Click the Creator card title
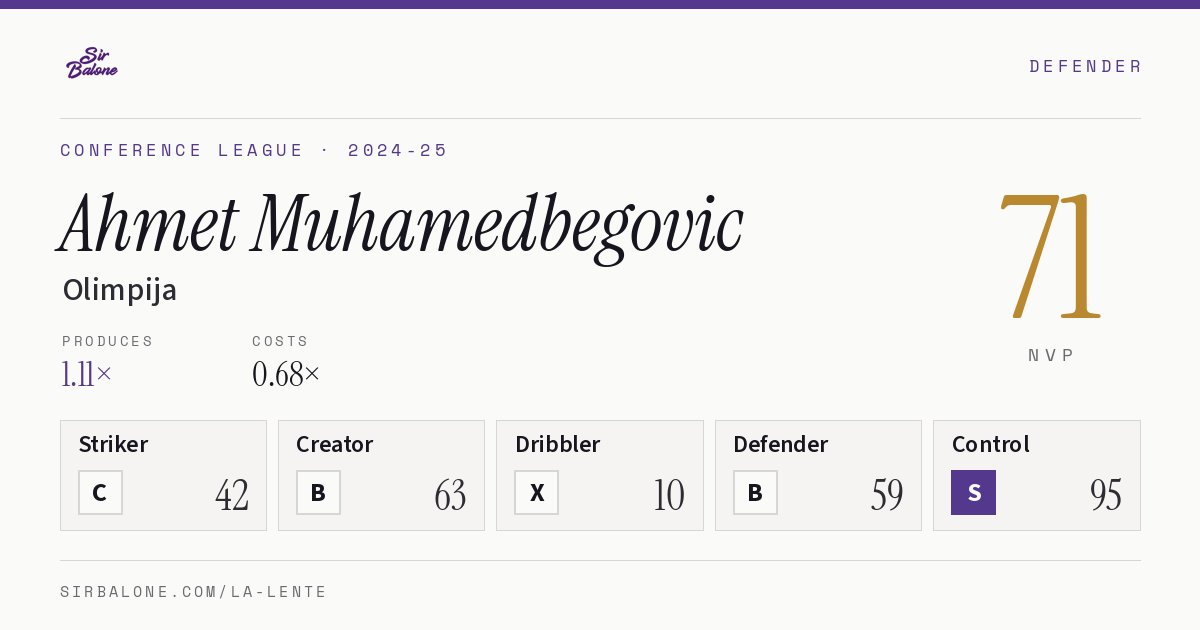 coord(335,444)
